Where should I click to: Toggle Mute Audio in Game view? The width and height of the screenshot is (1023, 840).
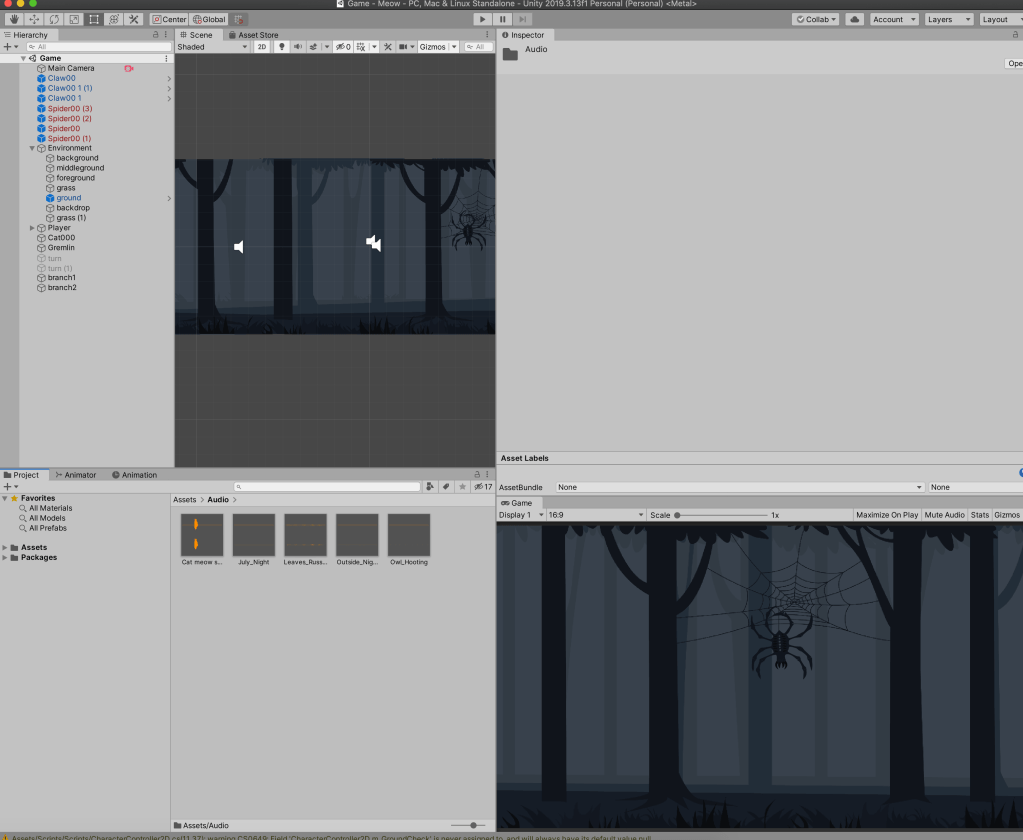[944, 515]
